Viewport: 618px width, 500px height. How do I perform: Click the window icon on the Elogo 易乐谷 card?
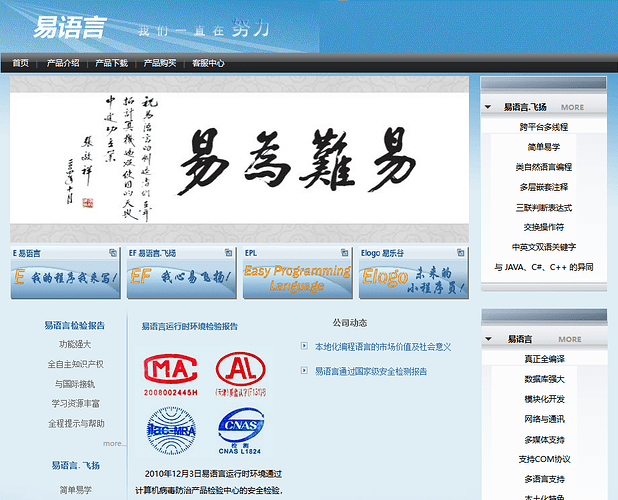[x=460, y=253]
